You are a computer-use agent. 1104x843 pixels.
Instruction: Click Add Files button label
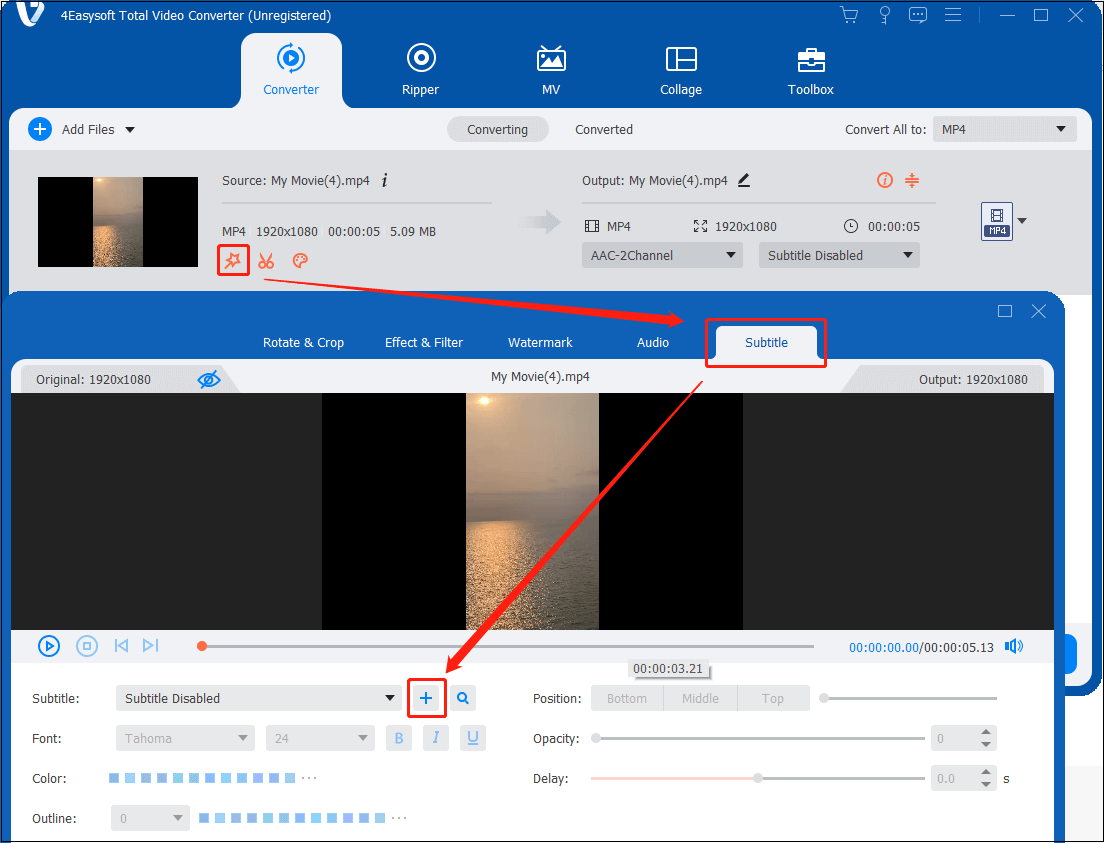(88, 130)
